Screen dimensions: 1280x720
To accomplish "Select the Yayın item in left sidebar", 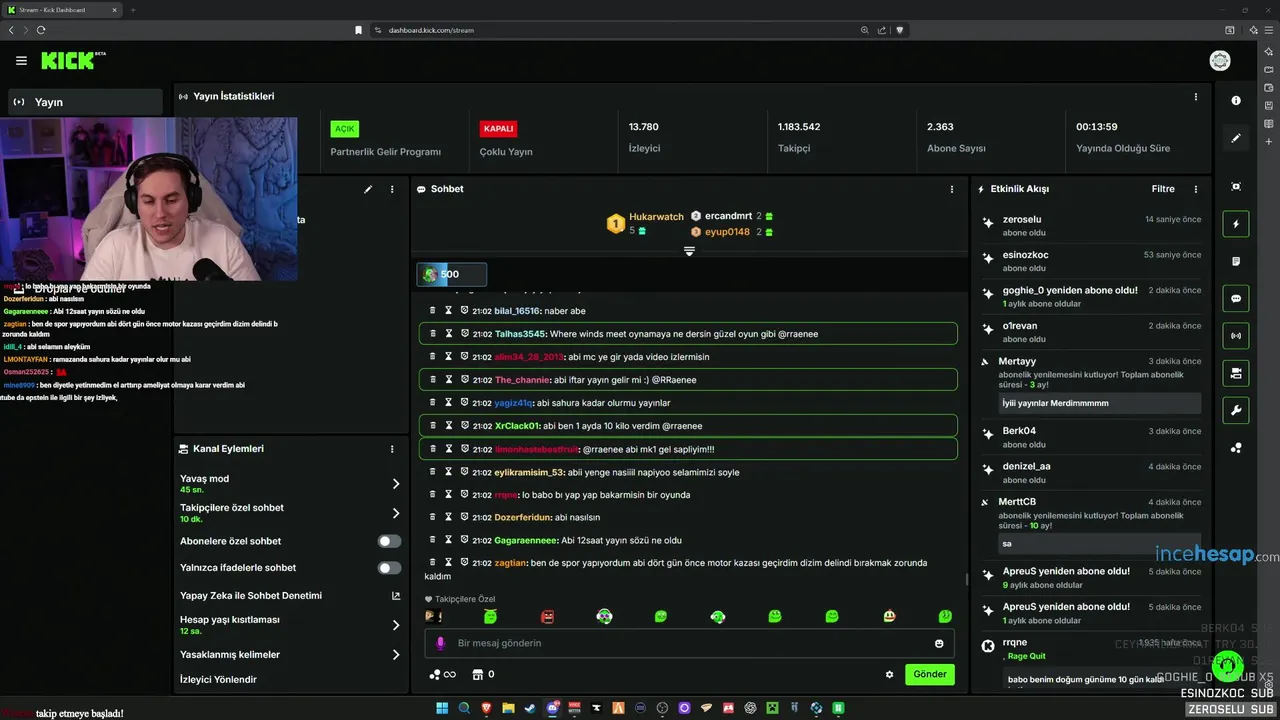I will click(x=85, y=102).
